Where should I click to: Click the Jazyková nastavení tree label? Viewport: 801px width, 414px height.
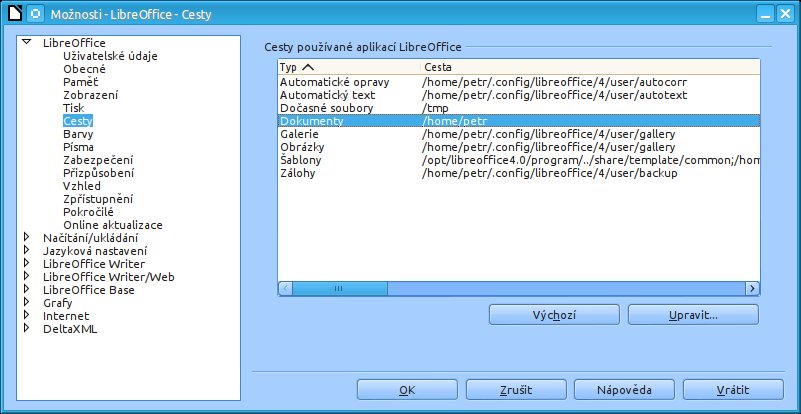[x=95, y=251]
